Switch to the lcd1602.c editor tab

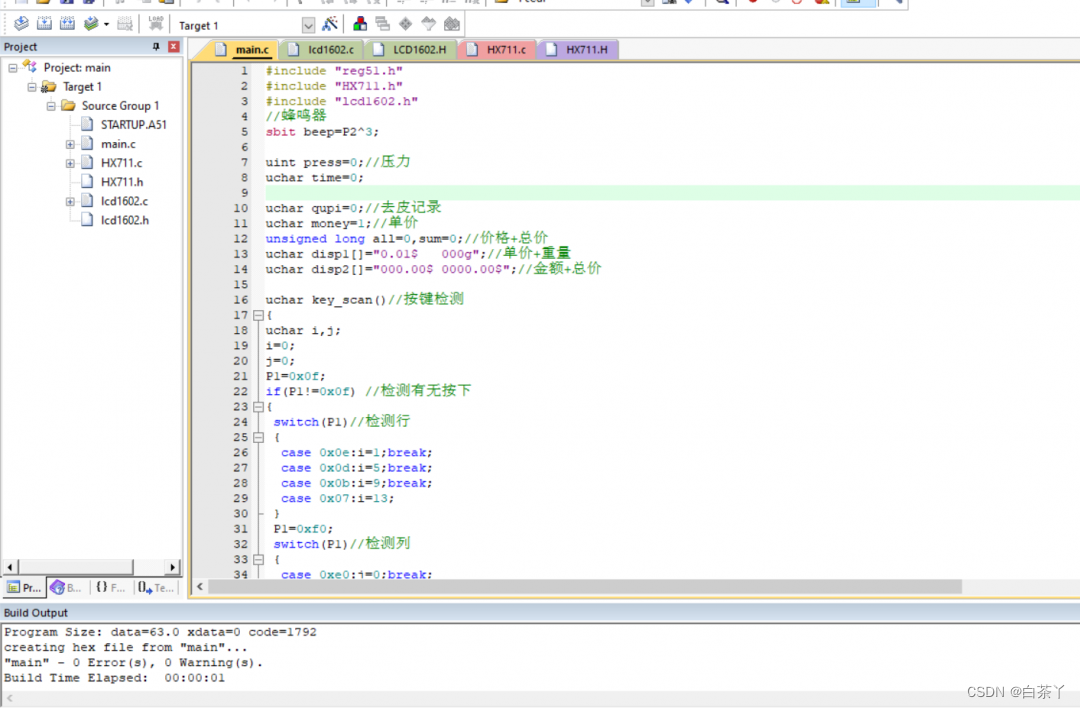pos(323,49)
